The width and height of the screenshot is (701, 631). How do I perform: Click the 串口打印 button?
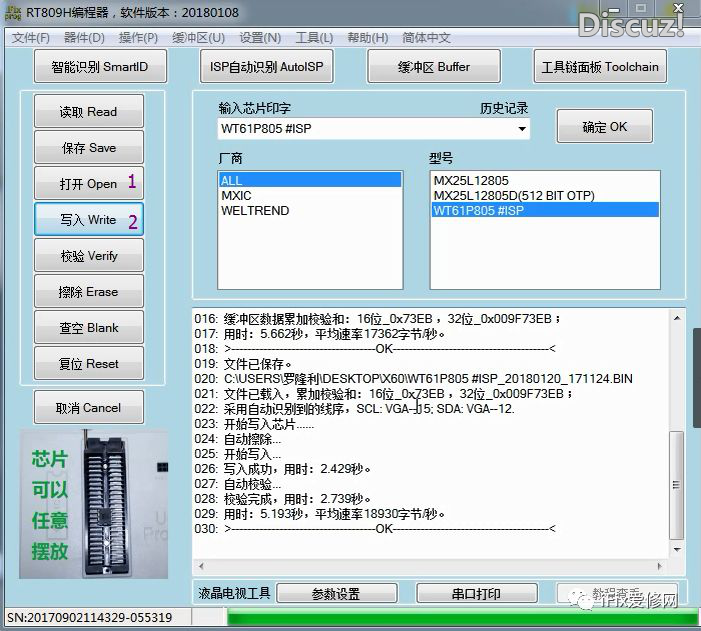[477, 593]
